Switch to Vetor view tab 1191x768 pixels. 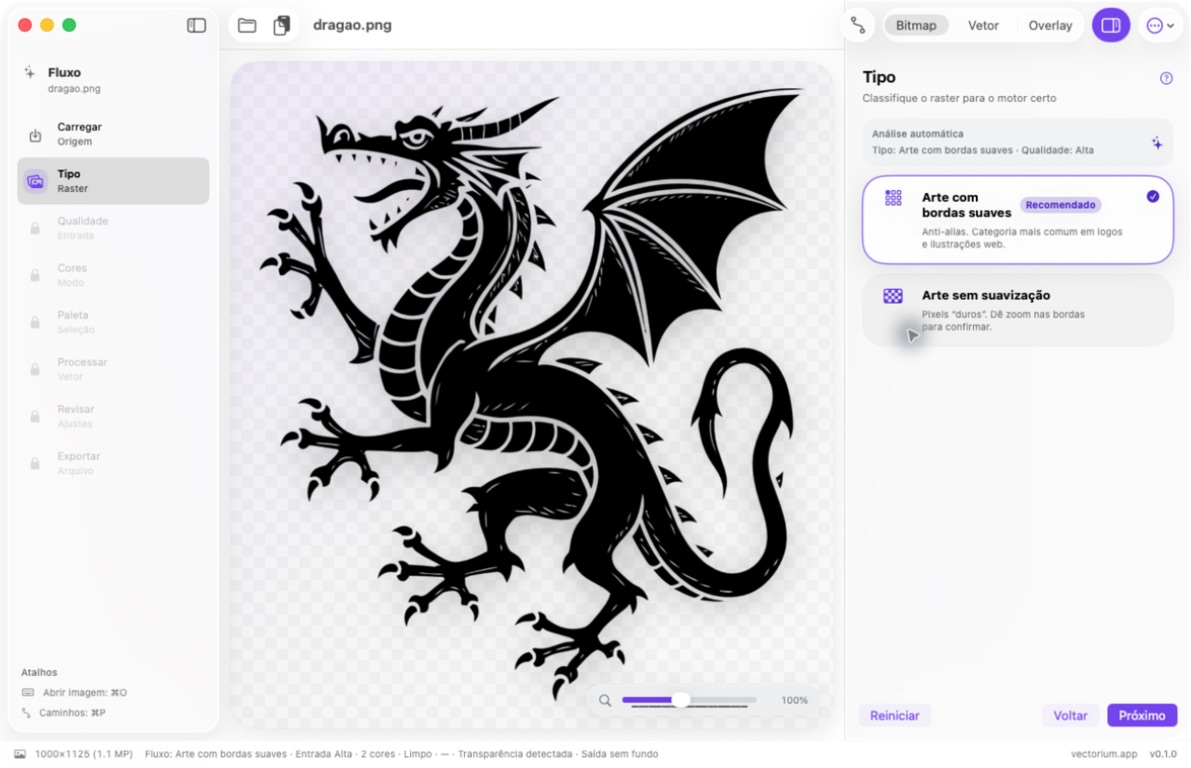pos(983,25)
